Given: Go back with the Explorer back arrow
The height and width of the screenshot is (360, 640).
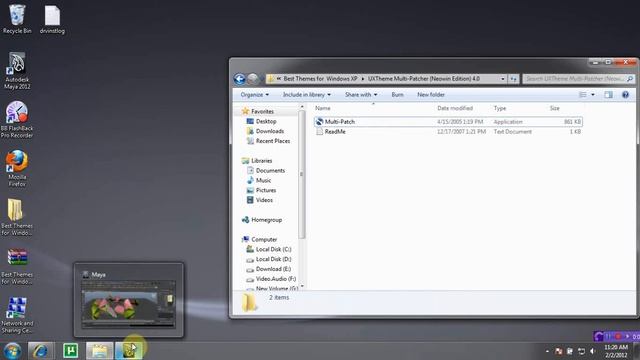Looking at the screenshot, I should (240, 79).
